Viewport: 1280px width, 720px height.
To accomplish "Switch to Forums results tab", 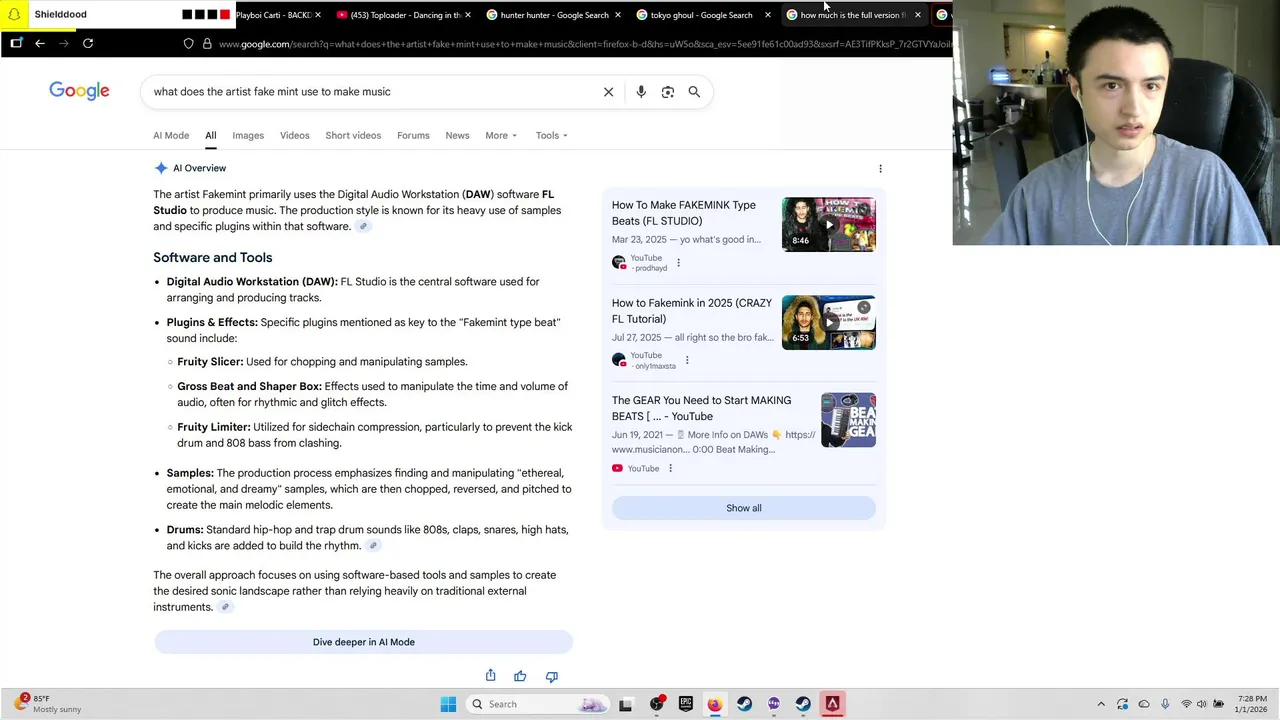I will point(413,136).
